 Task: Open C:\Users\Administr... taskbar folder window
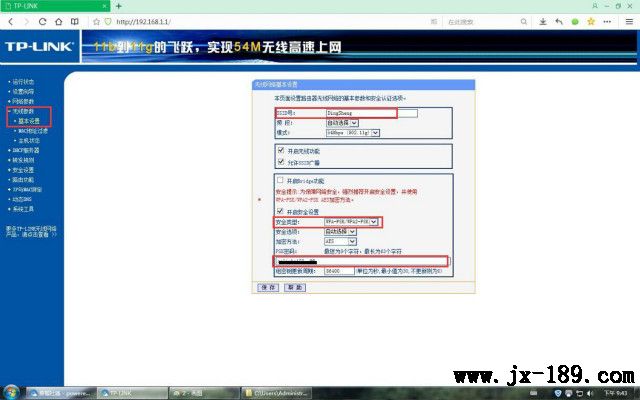[277, 393]
